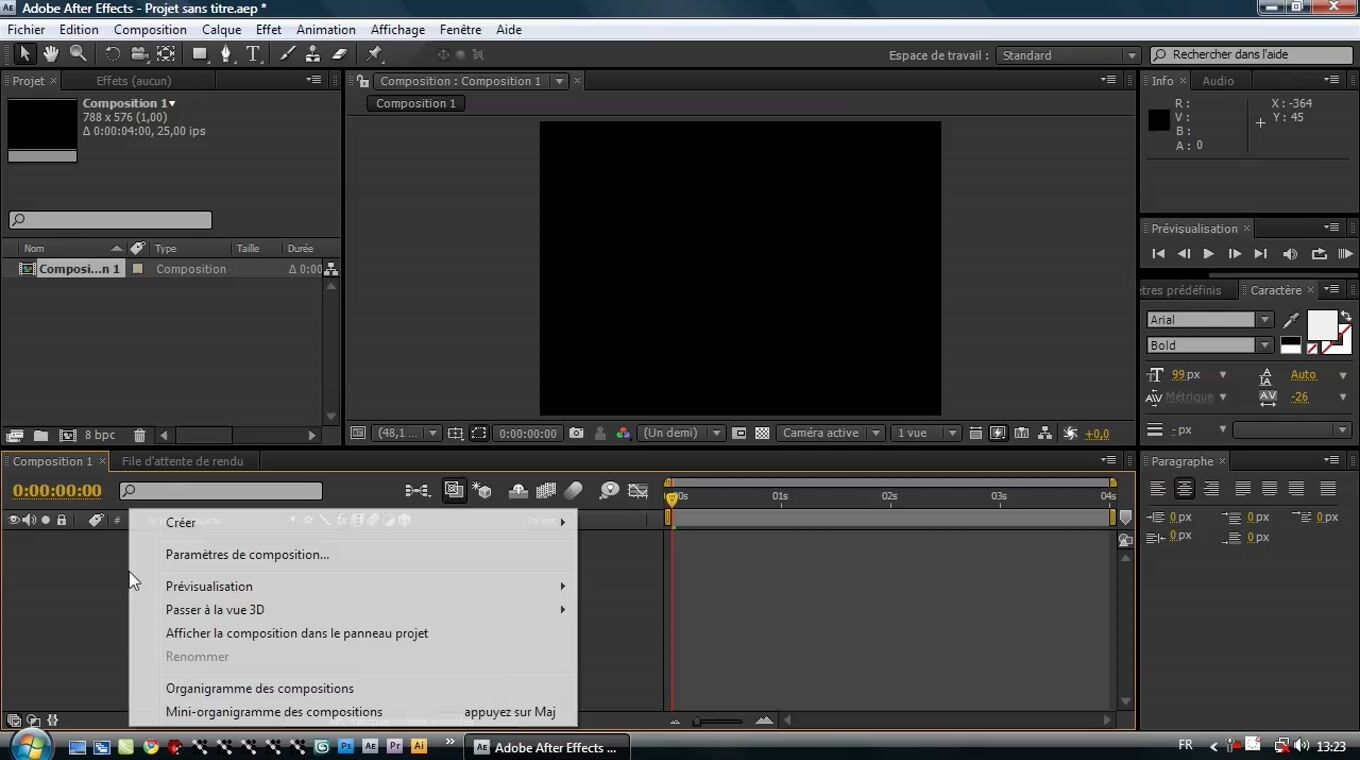Switch to File d'attente de rendu tab
Viewport: 1360px width, 760px height.
182,461
